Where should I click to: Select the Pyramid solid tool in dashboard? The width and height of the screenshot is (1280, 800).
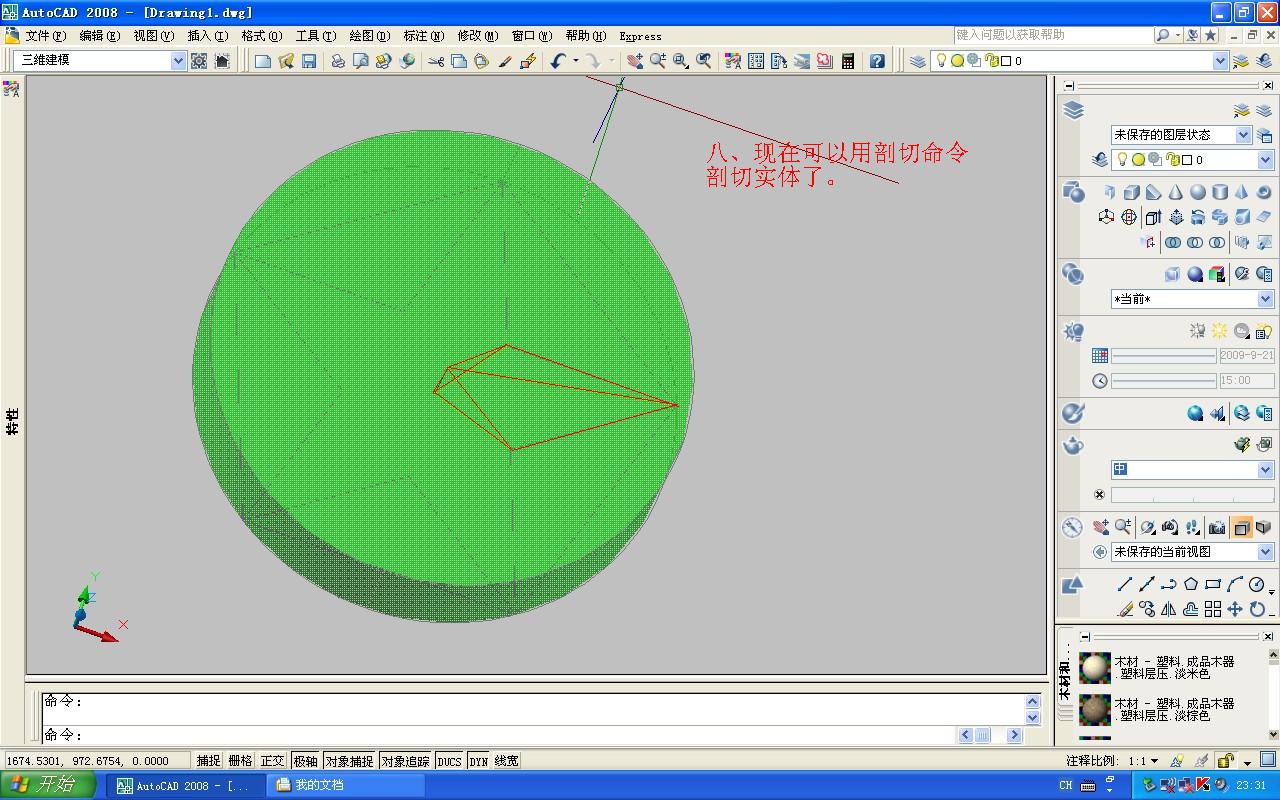click(x=1241, y=192)
